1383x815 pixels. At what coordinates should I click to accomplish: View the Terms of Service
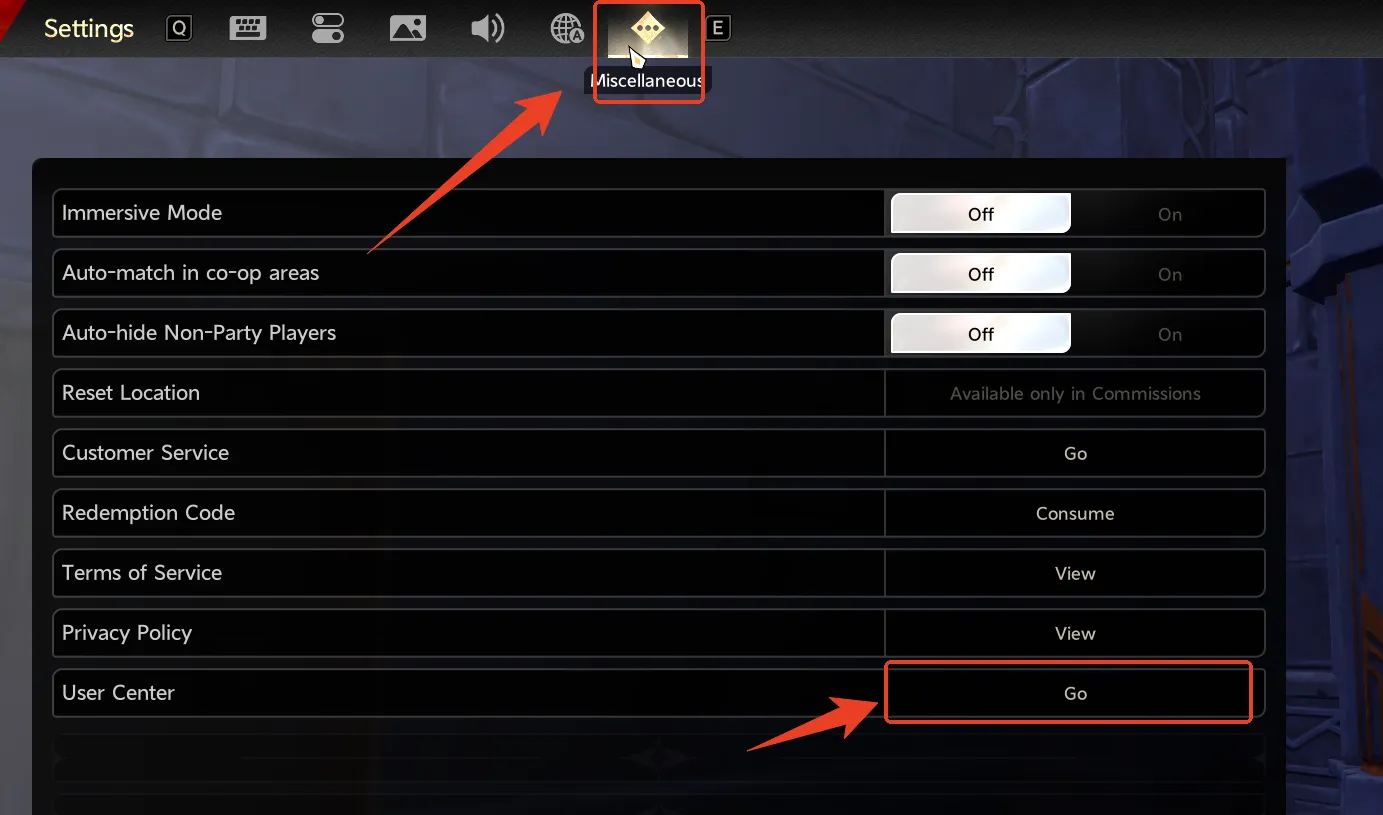1075,573
